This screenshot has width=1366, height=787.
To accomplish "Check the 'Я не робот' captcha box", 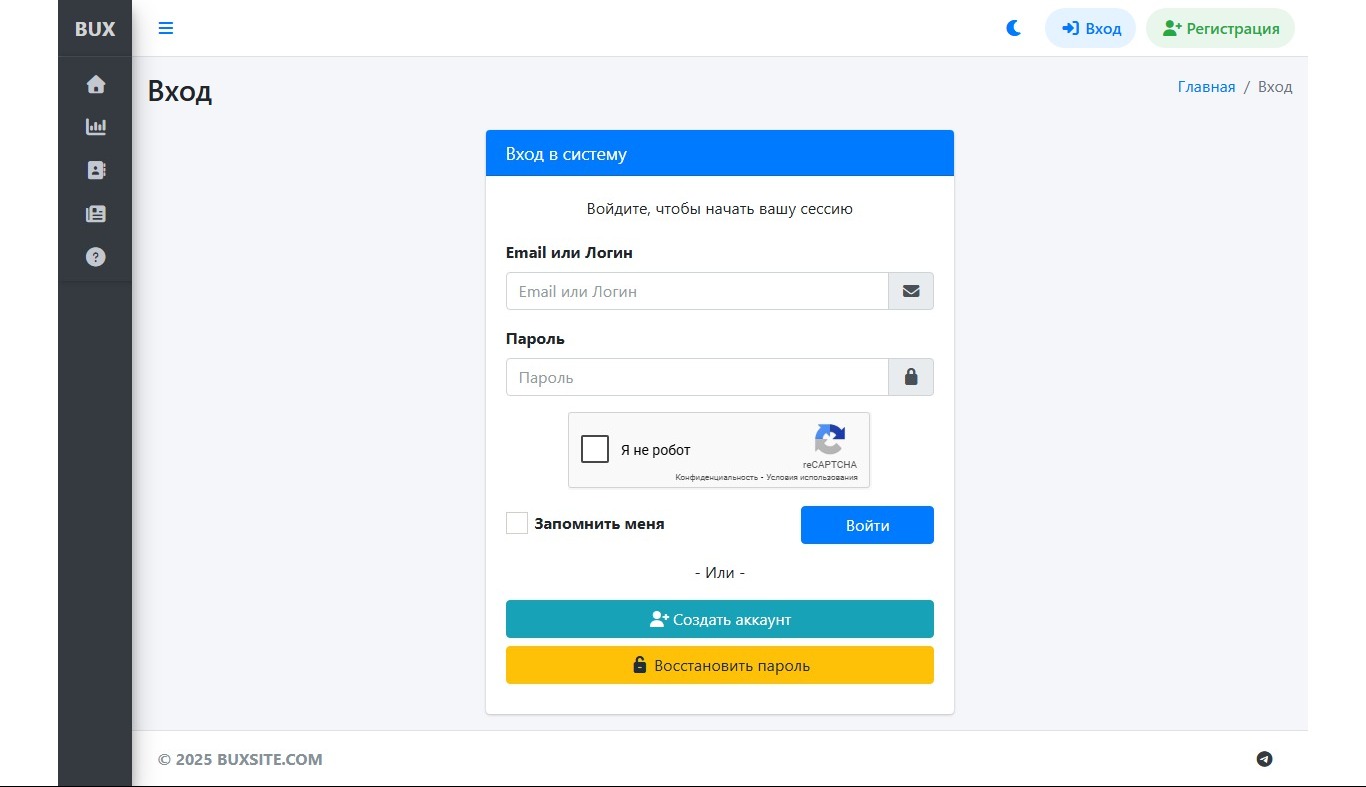I will 595,449.
